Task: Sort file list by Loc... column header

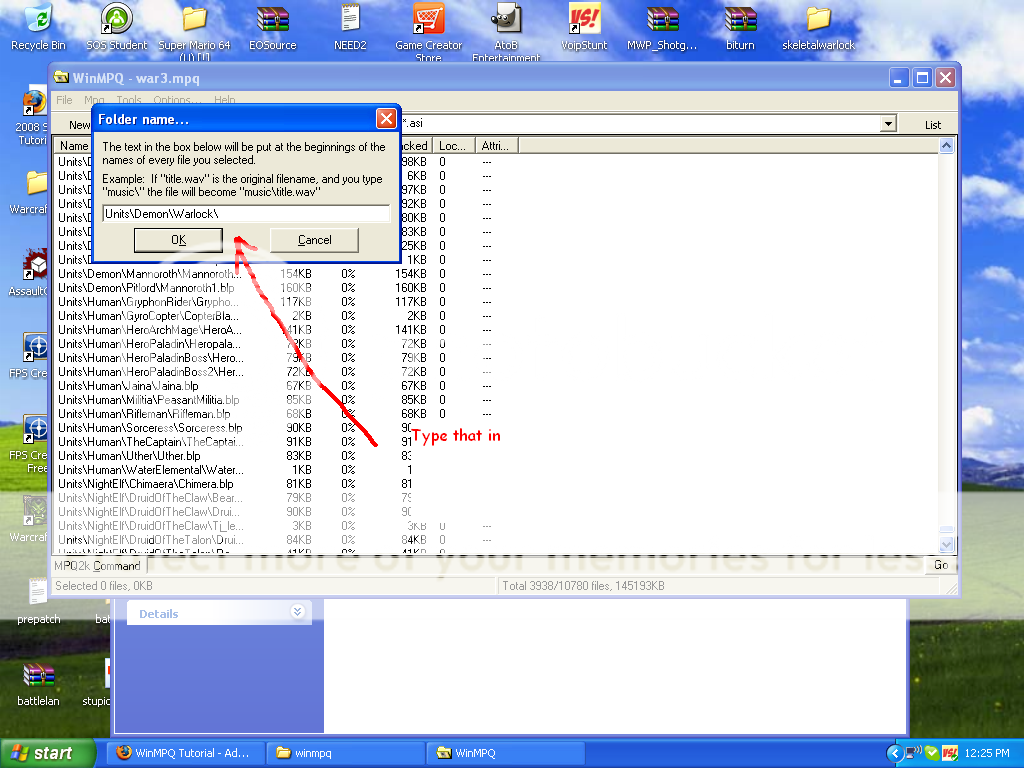Action: click(453, 146)
